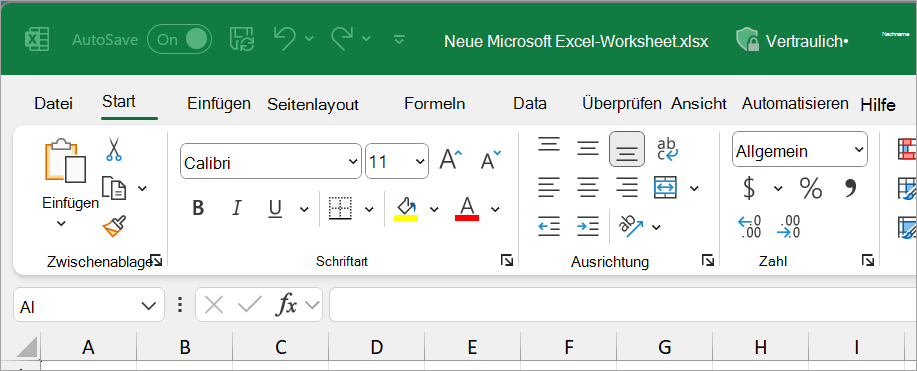The width and height of the screenshot is (917, 371).
Task: Toggle the AutoSave switch off
Action: pyautogui.click(x=180, y=40)
